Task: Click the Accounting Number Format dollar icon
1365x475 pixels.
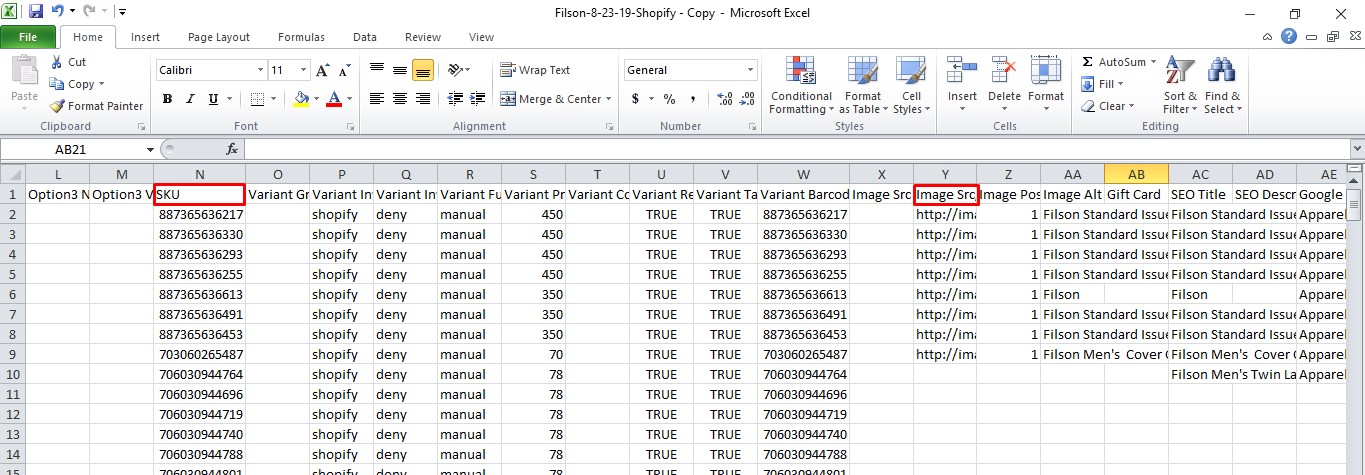Action: tap(636, 99)
